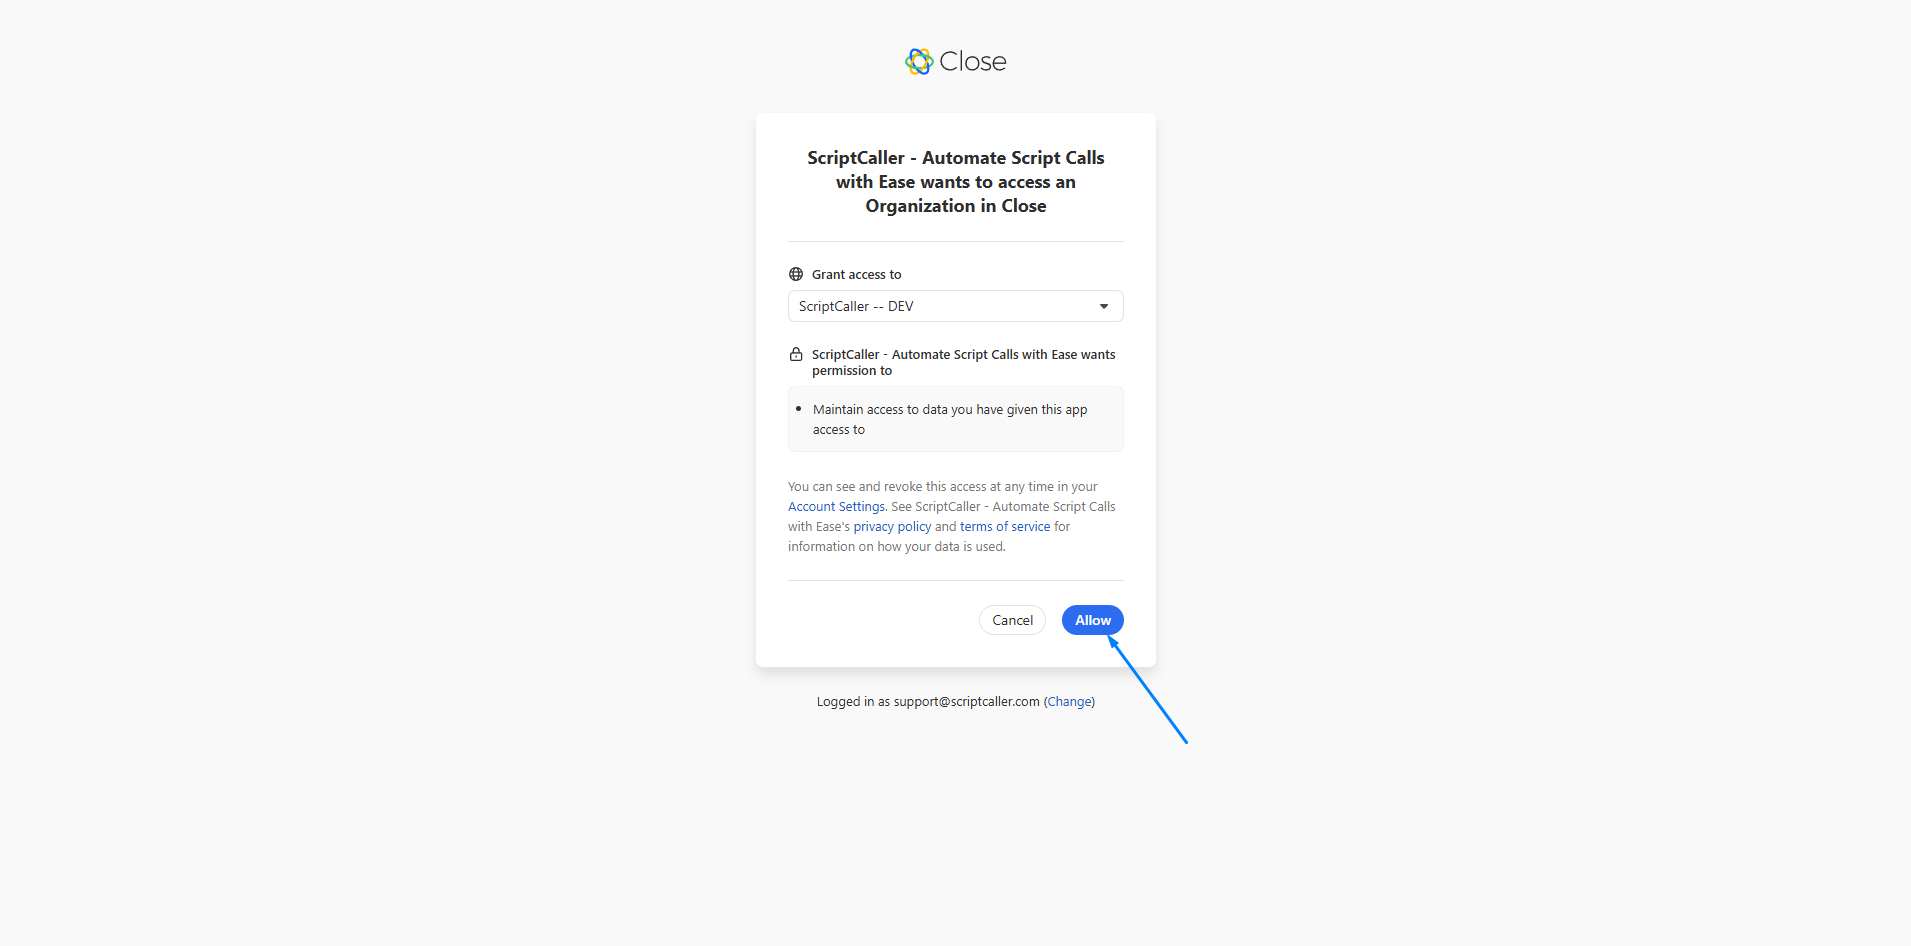This screenshot has height=946, width=1911.
Task: Click the Close logo icon
Action: (919, 62)
